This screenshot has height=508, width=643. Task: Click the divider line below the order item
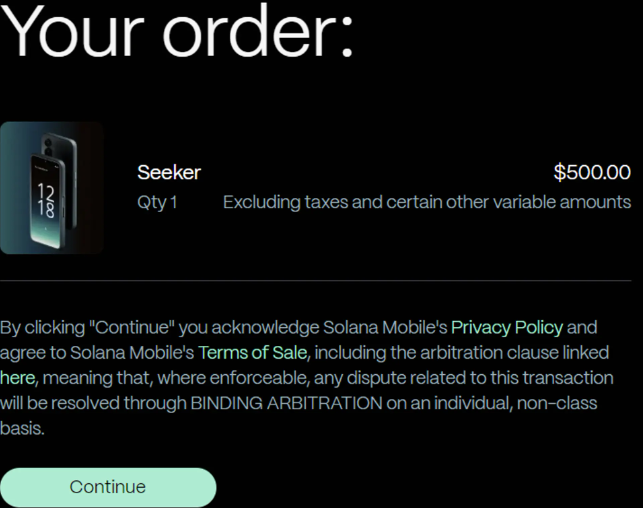click(x=315, y=281)
